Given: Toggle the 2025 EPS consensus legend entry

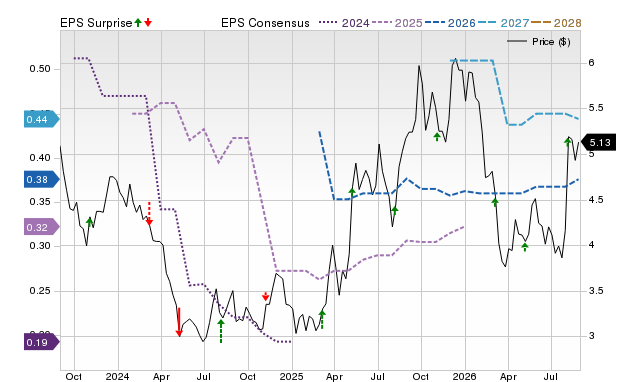Looking at the screenshot, I should (x=397, y=23).
